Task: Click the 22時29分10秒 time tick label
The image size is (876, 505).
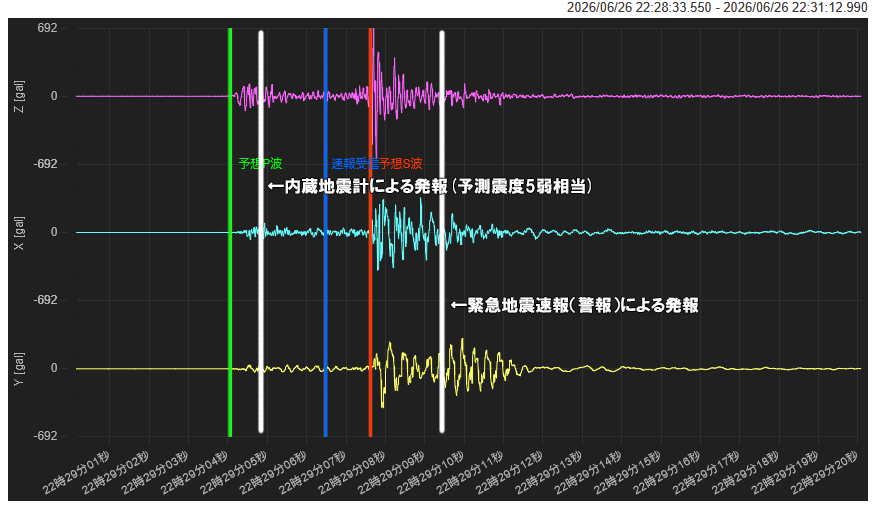Action: coord(431,472)
